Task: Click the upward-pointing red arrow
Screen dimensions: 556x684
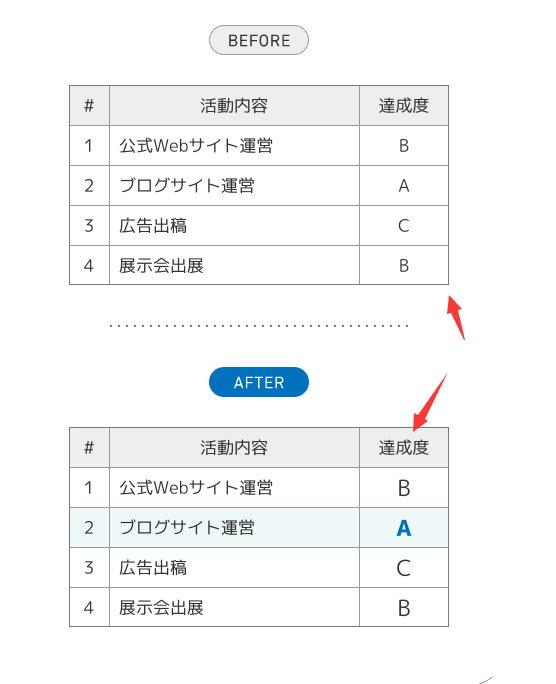Action: point(456,317)
